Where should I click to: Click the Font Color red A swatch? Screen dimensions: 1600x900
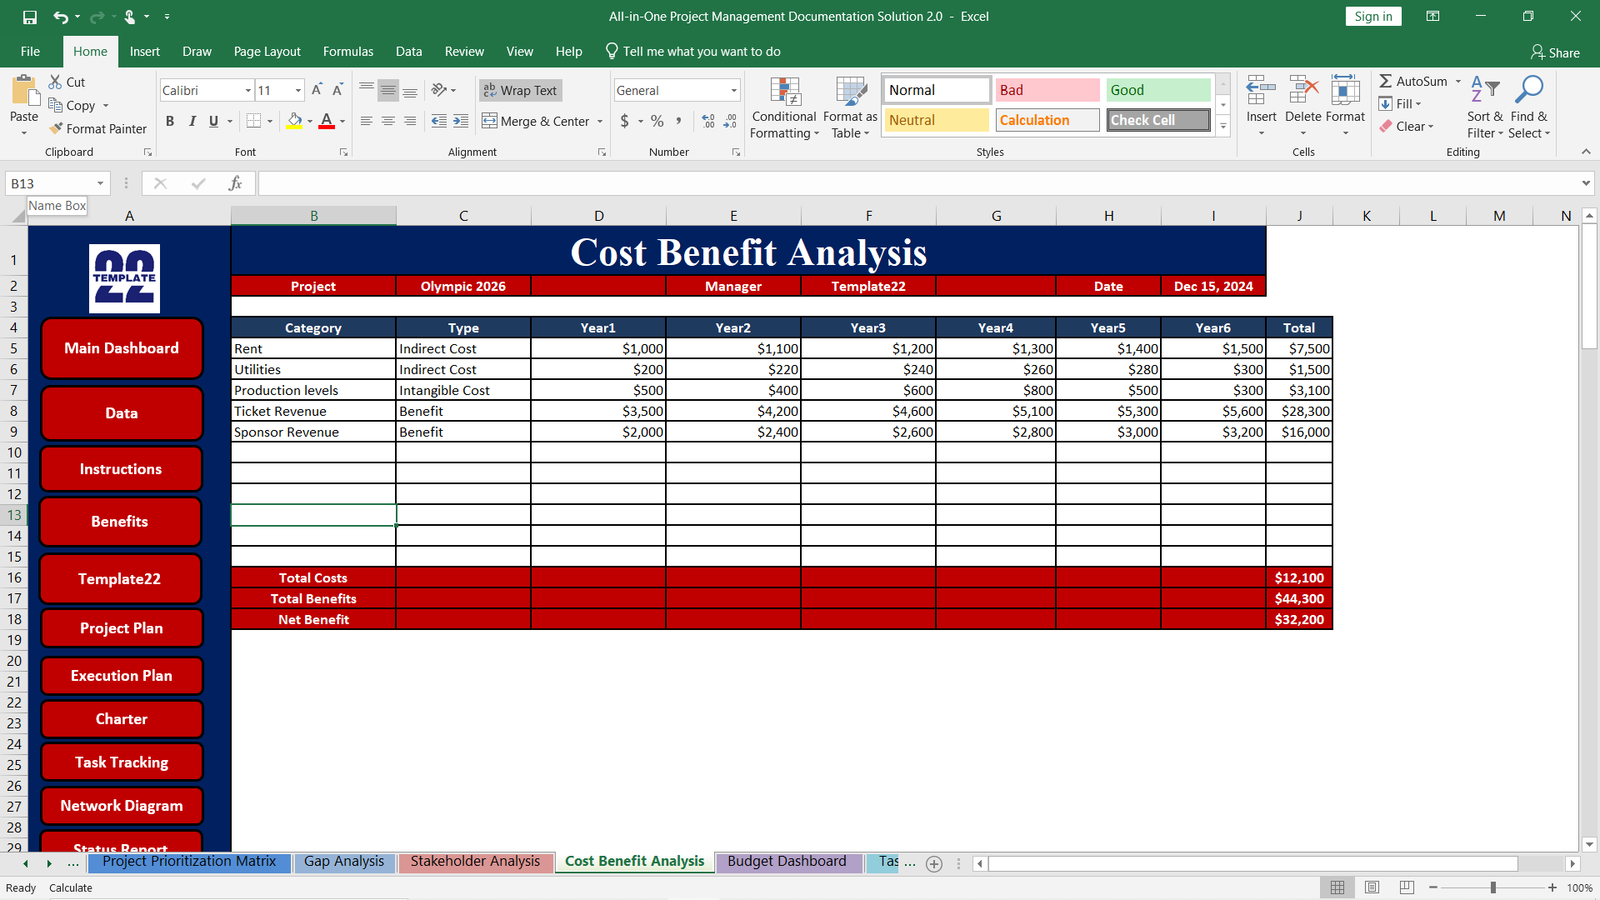click(327, 121)
